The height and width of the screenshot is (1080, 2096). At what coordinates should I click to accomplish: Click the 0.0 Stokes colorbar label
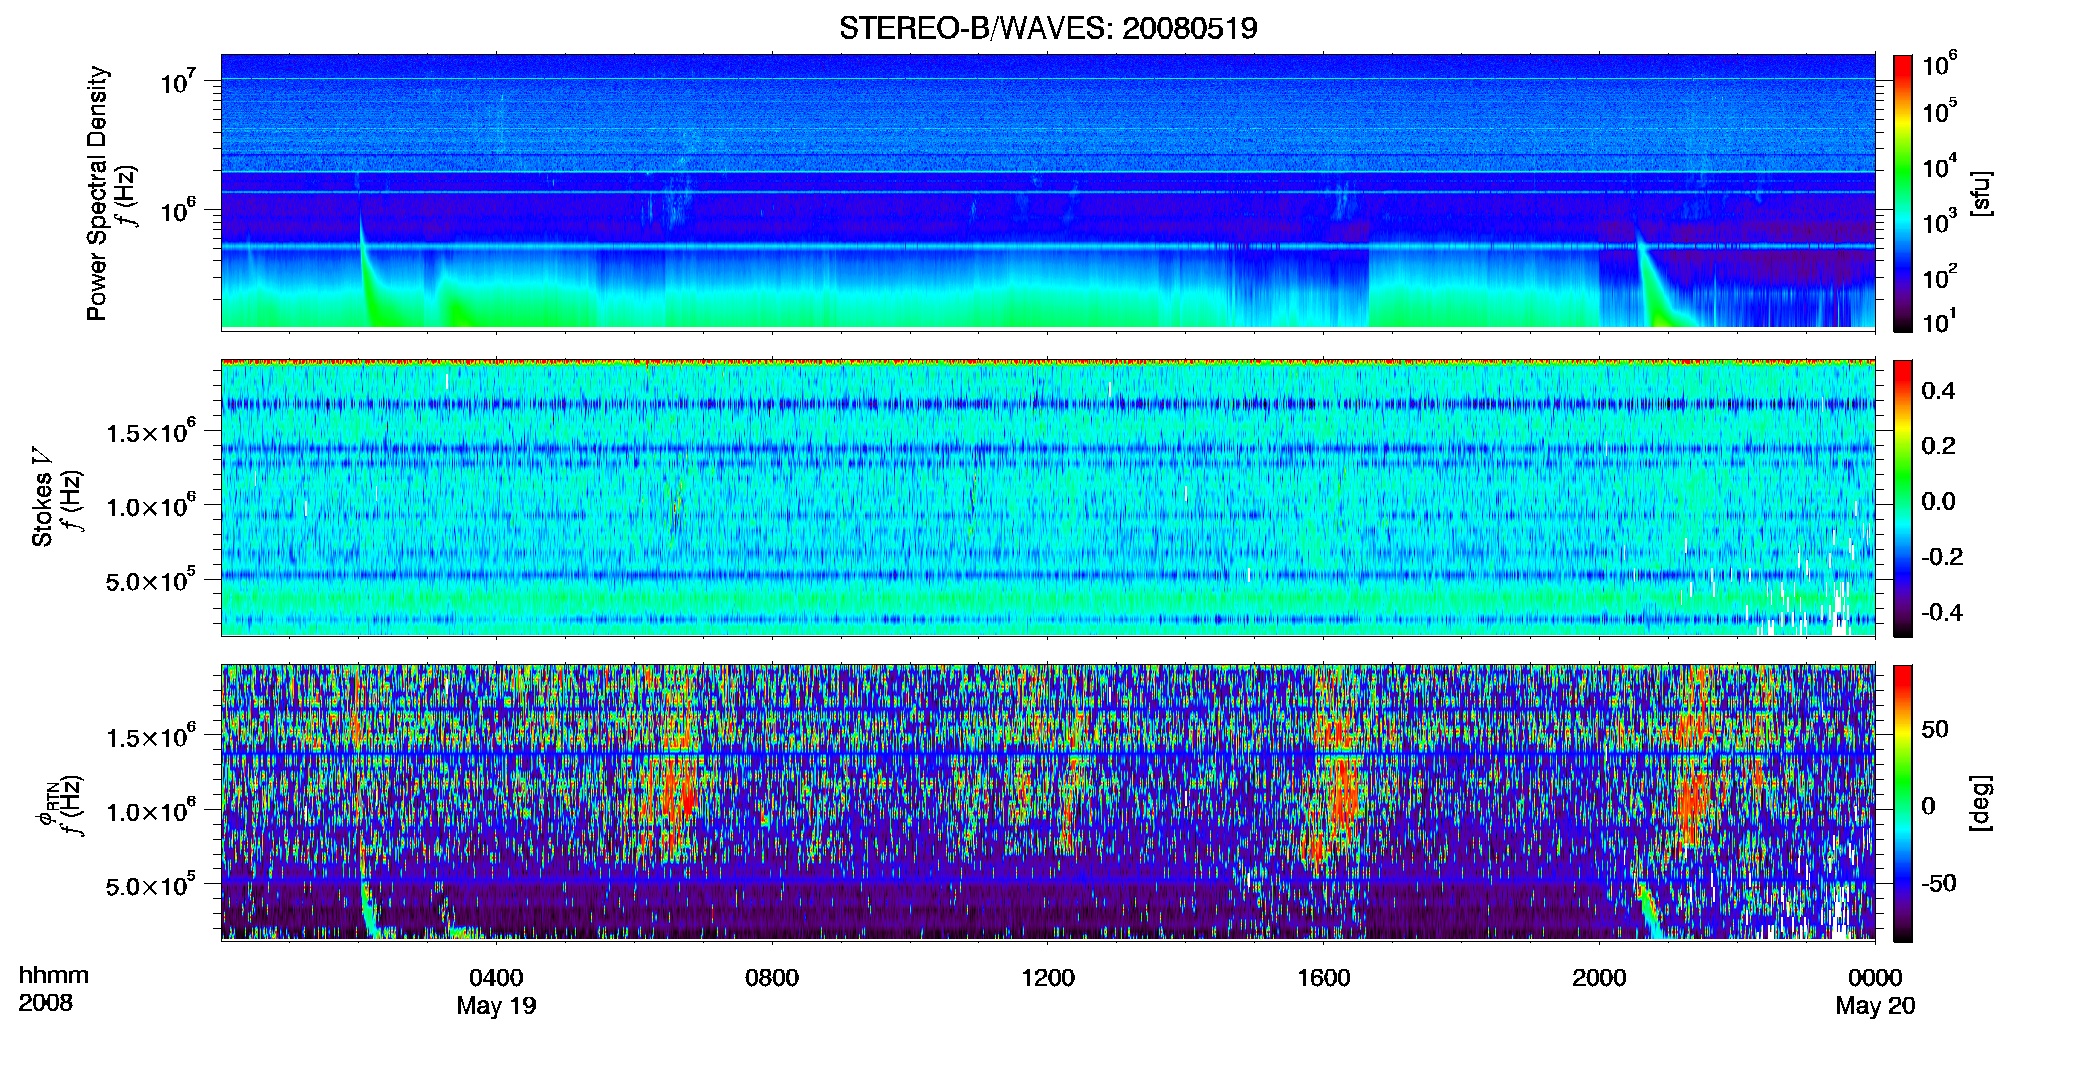[x=1938, y=502]
